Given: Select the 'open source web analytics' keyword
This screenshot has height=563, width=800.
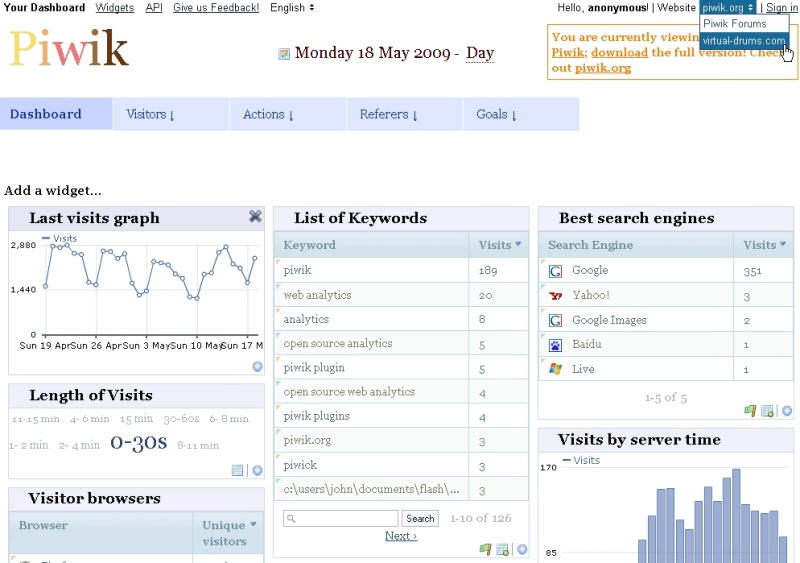Looking at the screenshot, I should click(x=401, y=392).
